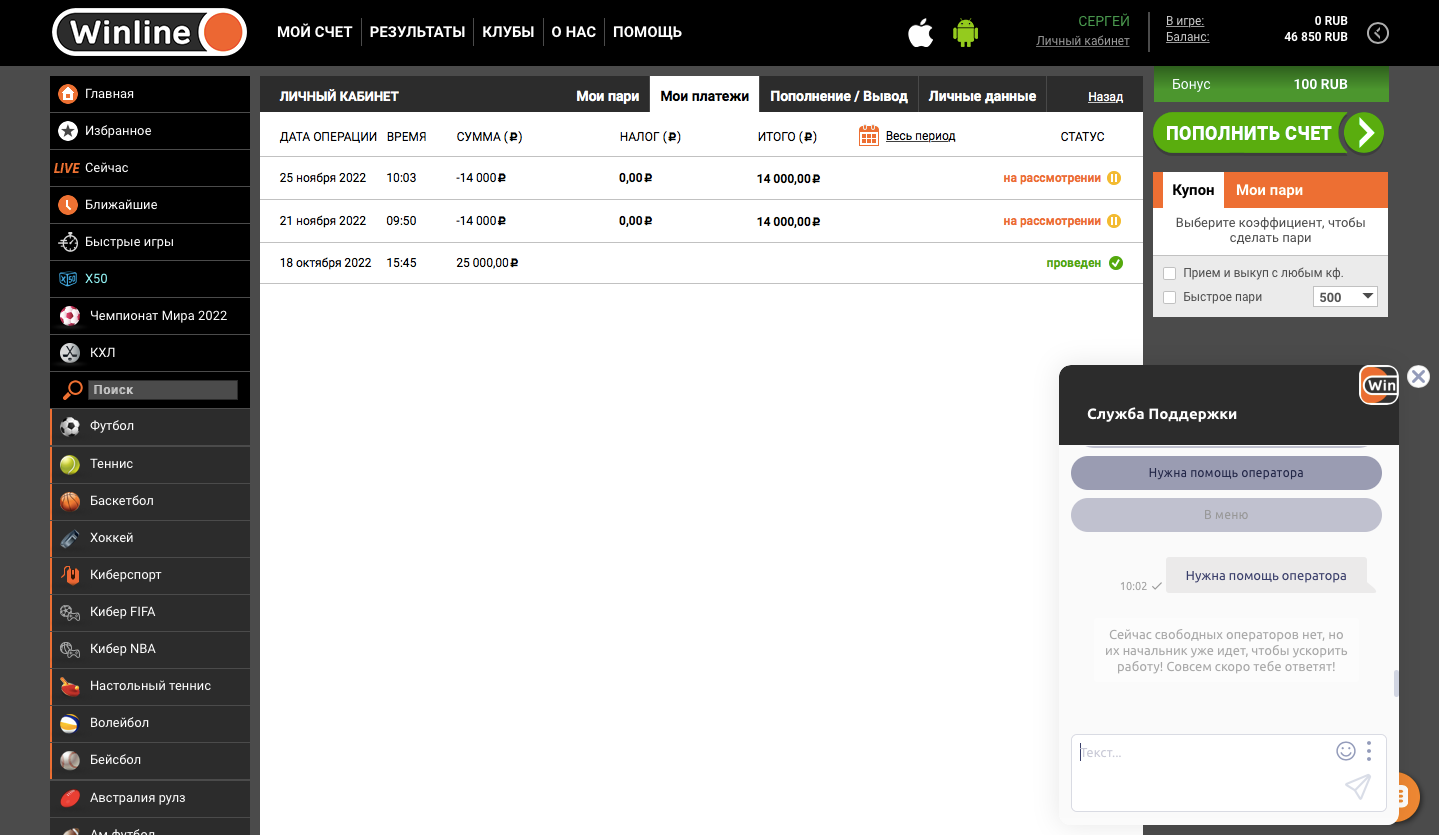Switch to 'Пополнение / Вывод' tab
The width and height of the screenshot is (1439, 835).
tap(838, 96)
